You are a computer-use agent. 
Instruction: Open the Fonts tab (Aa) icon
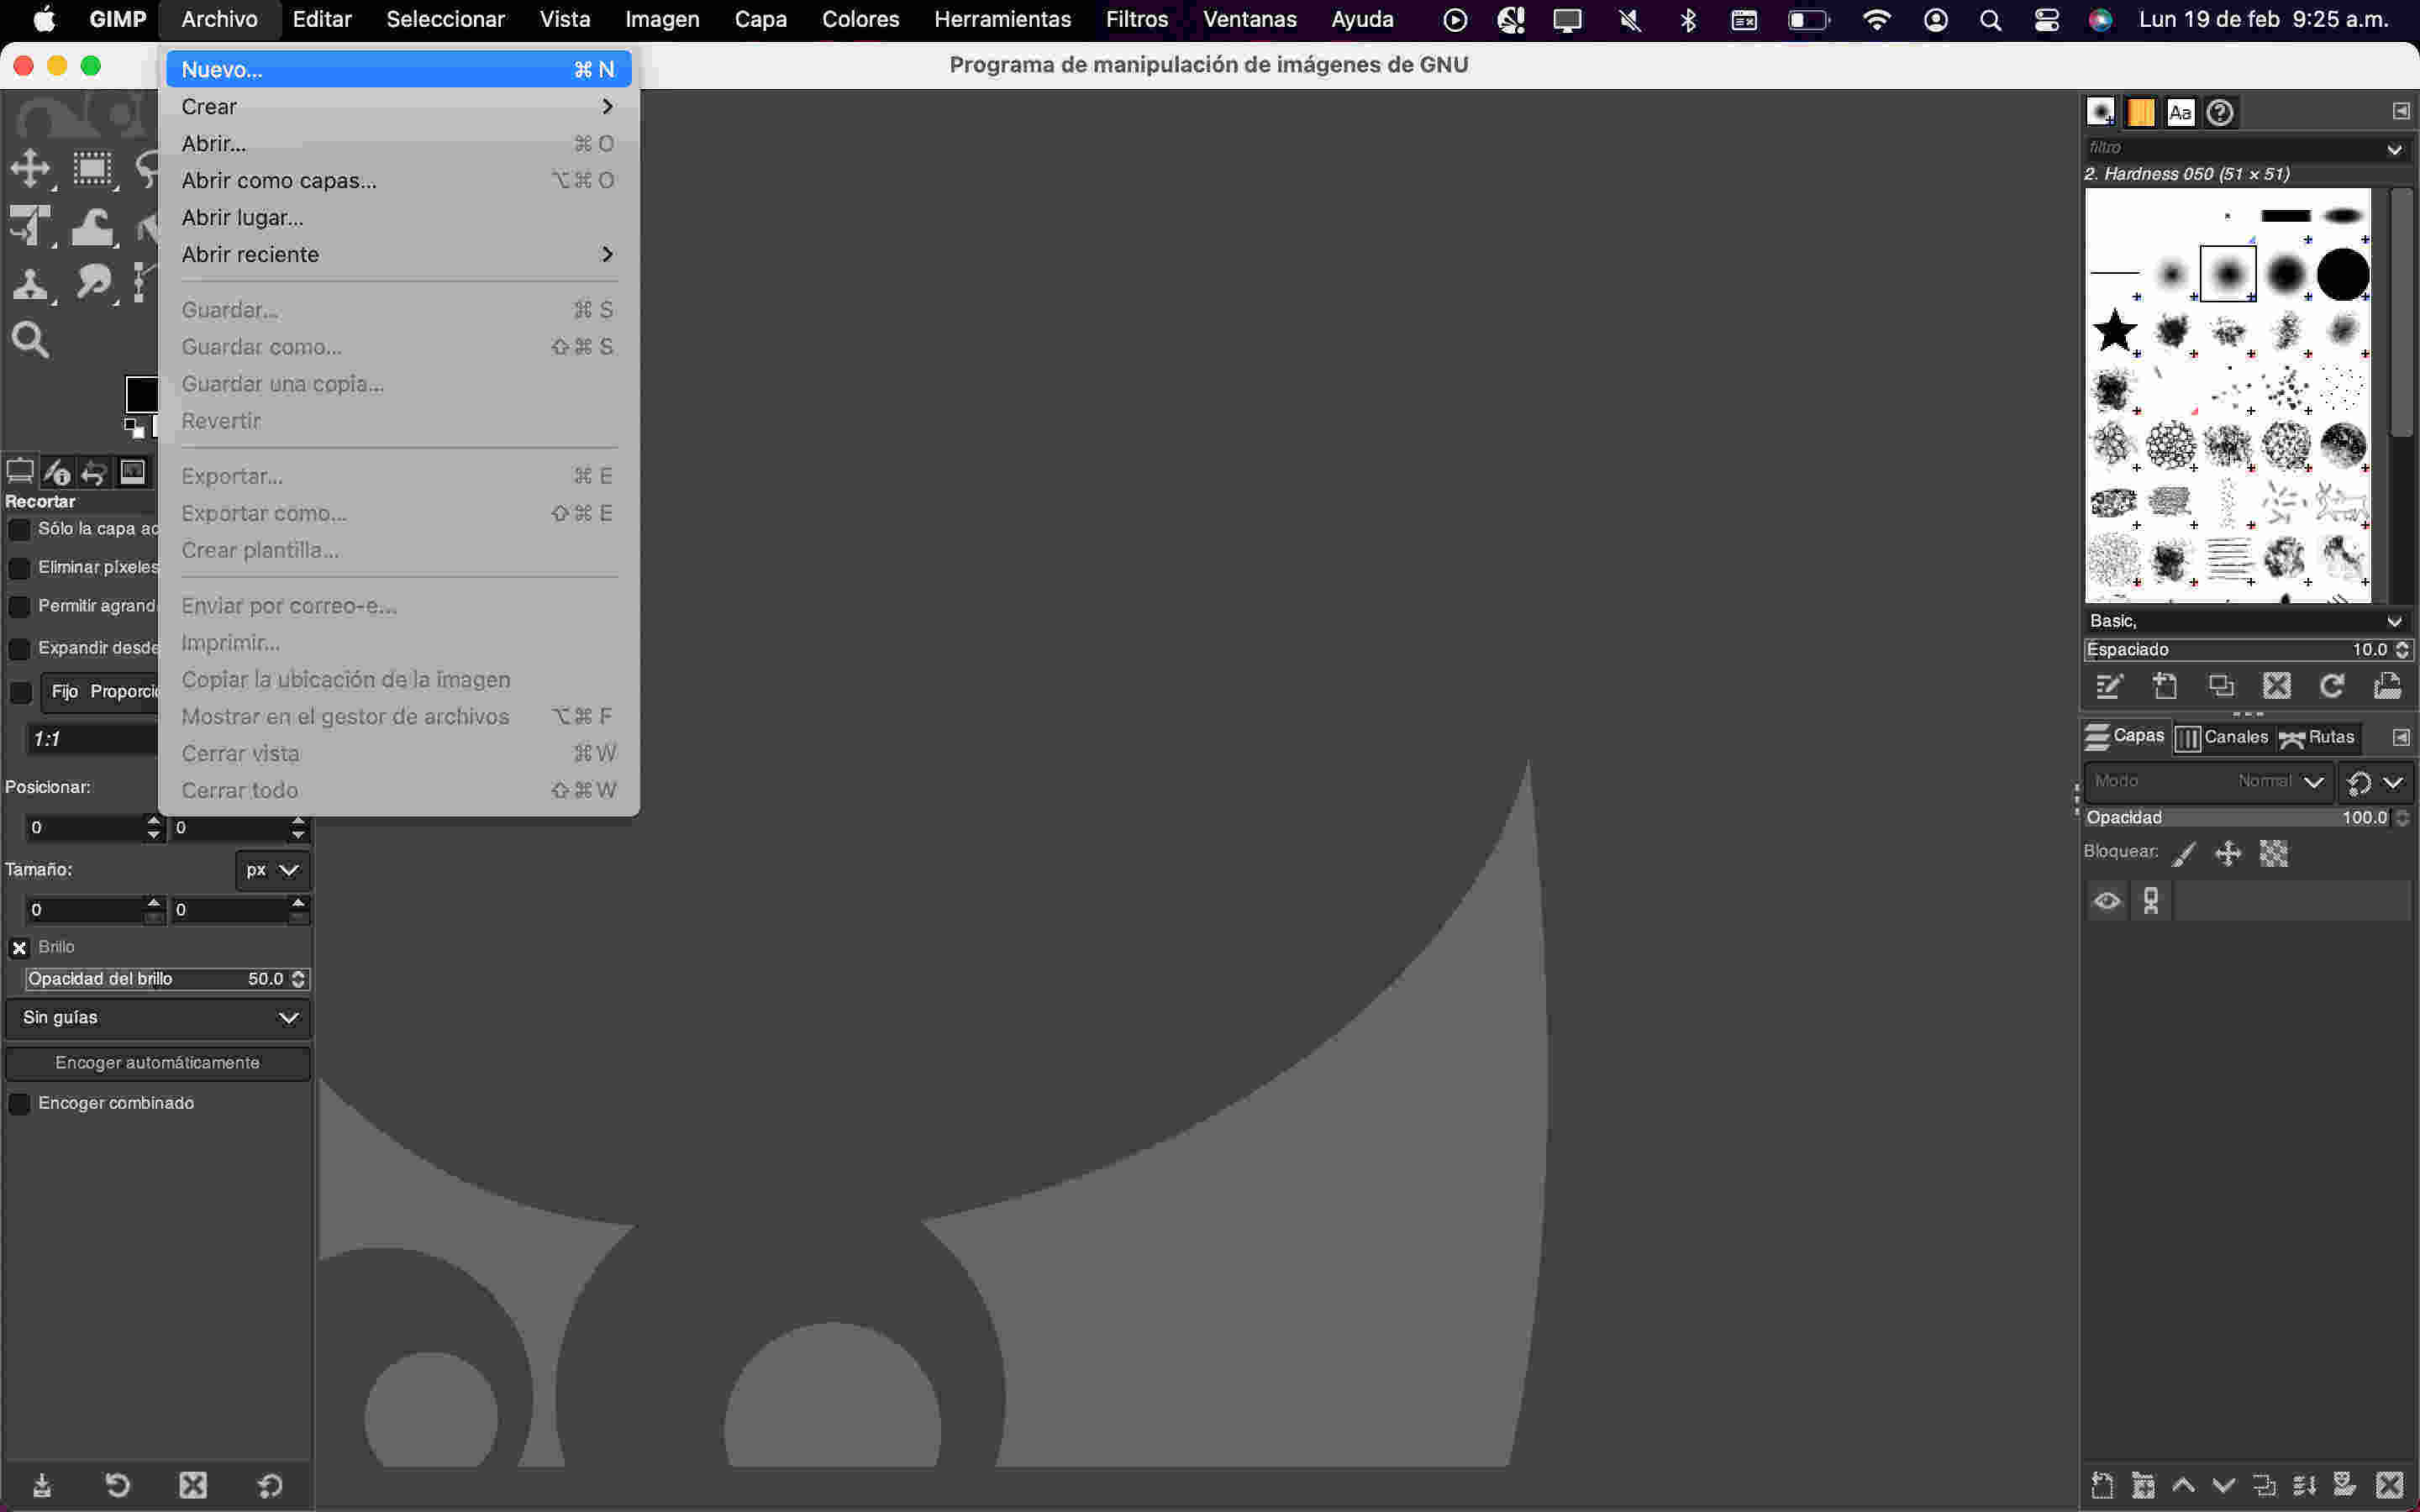pos(2180,112)
